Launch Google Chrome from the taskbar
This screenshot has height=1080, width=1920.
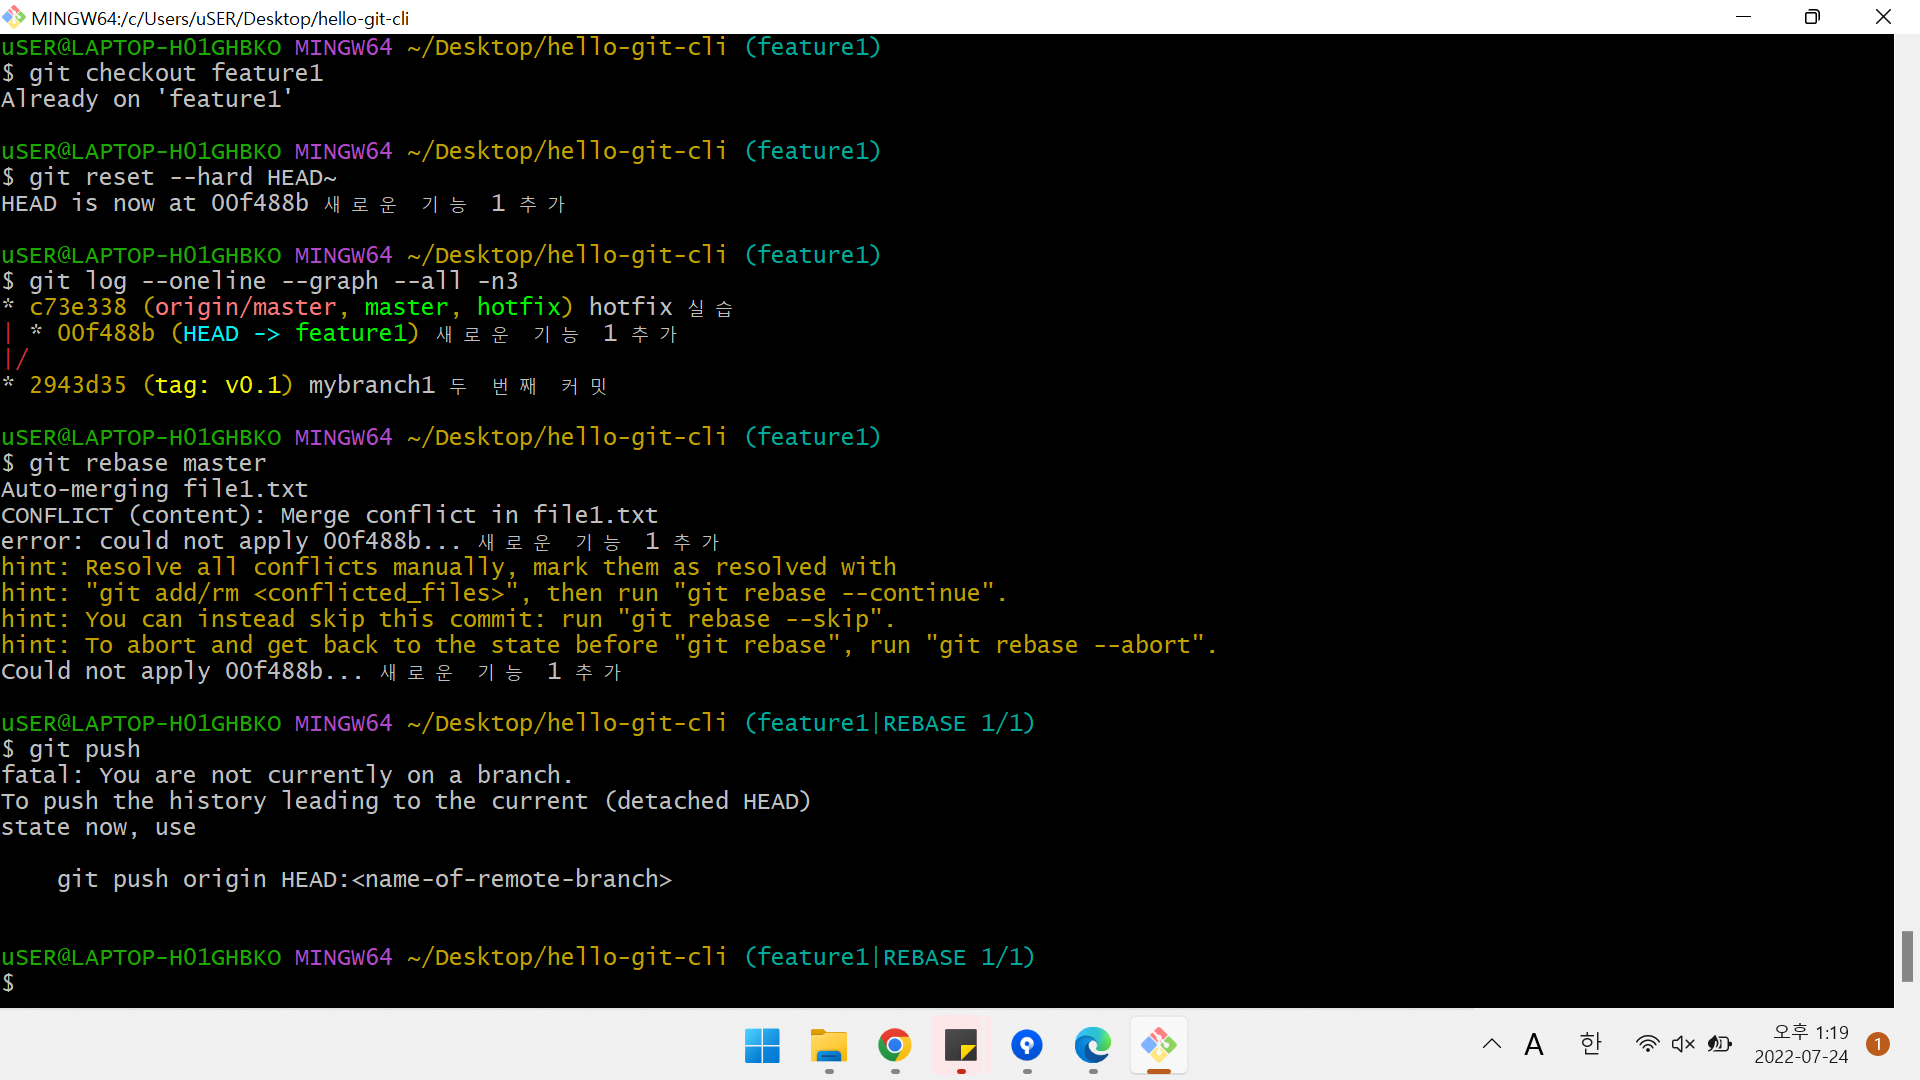coord(894,1046)
